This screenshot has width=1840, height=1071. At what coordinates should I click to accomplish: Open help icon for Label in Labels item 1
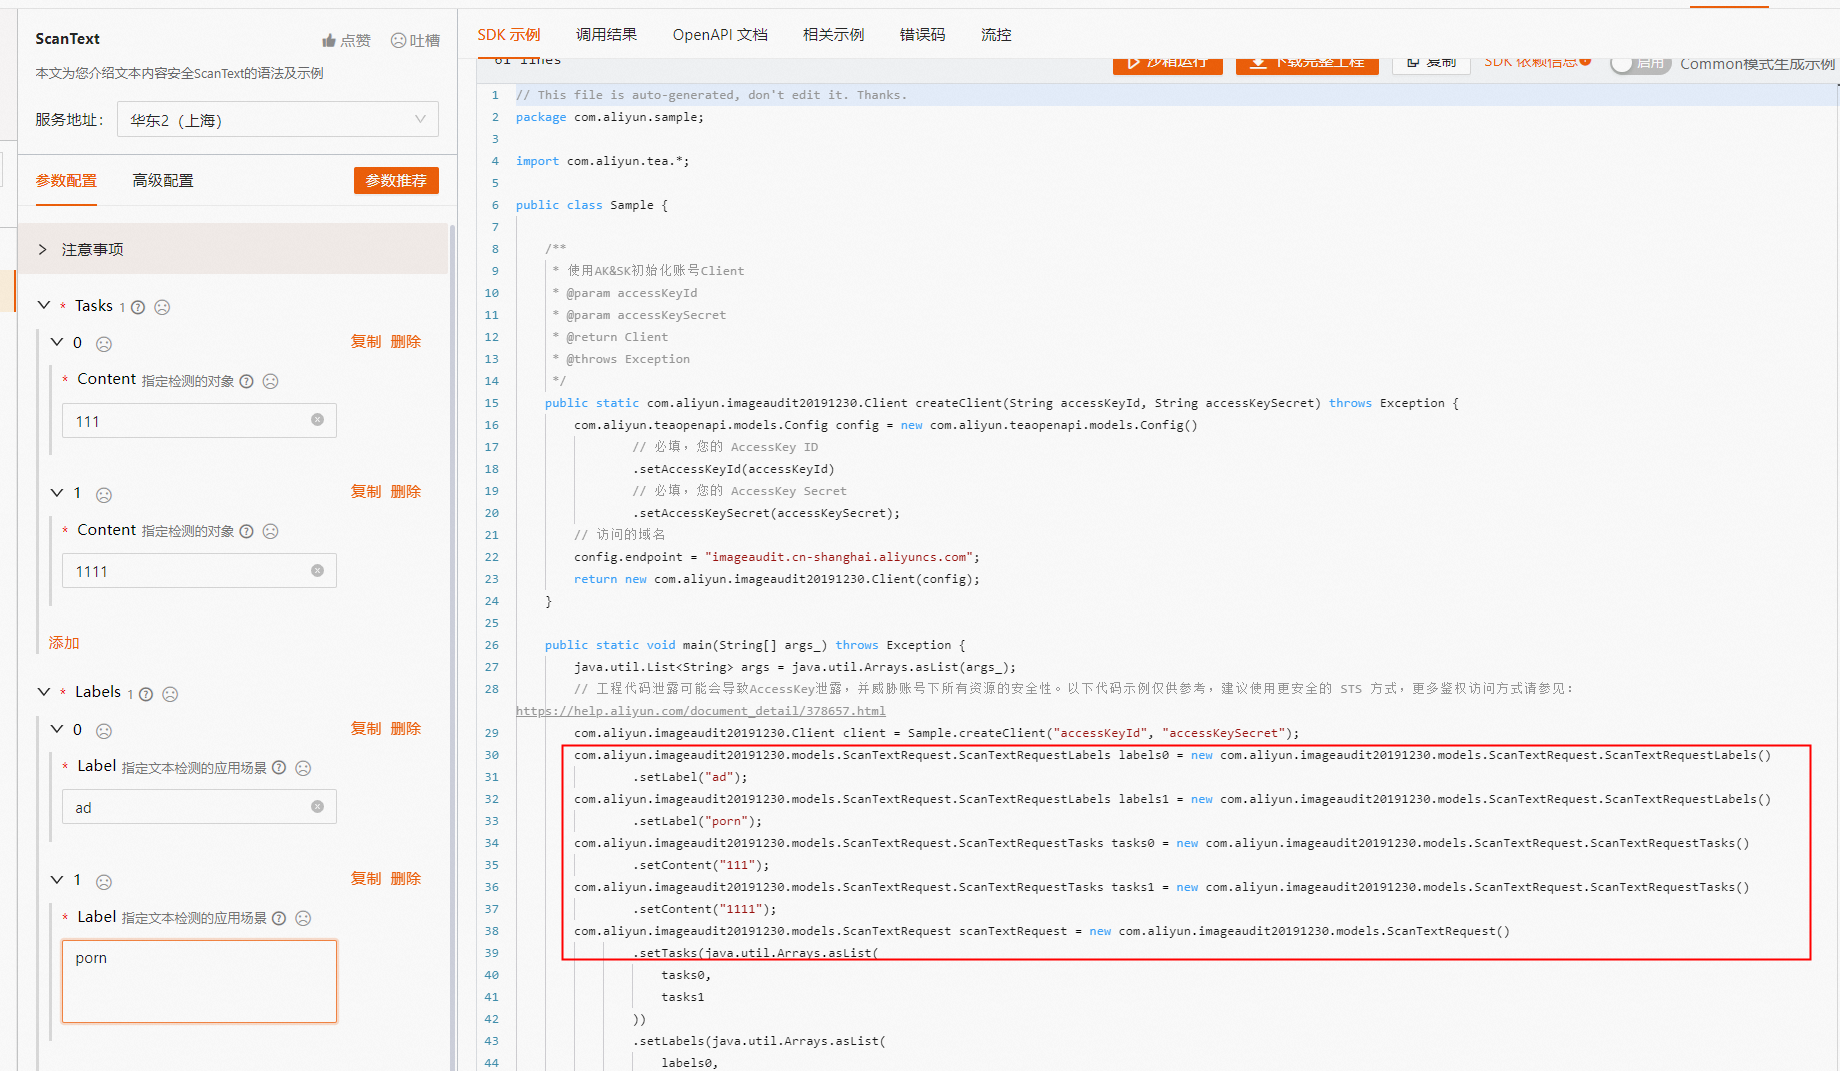(x=279, y=918)
